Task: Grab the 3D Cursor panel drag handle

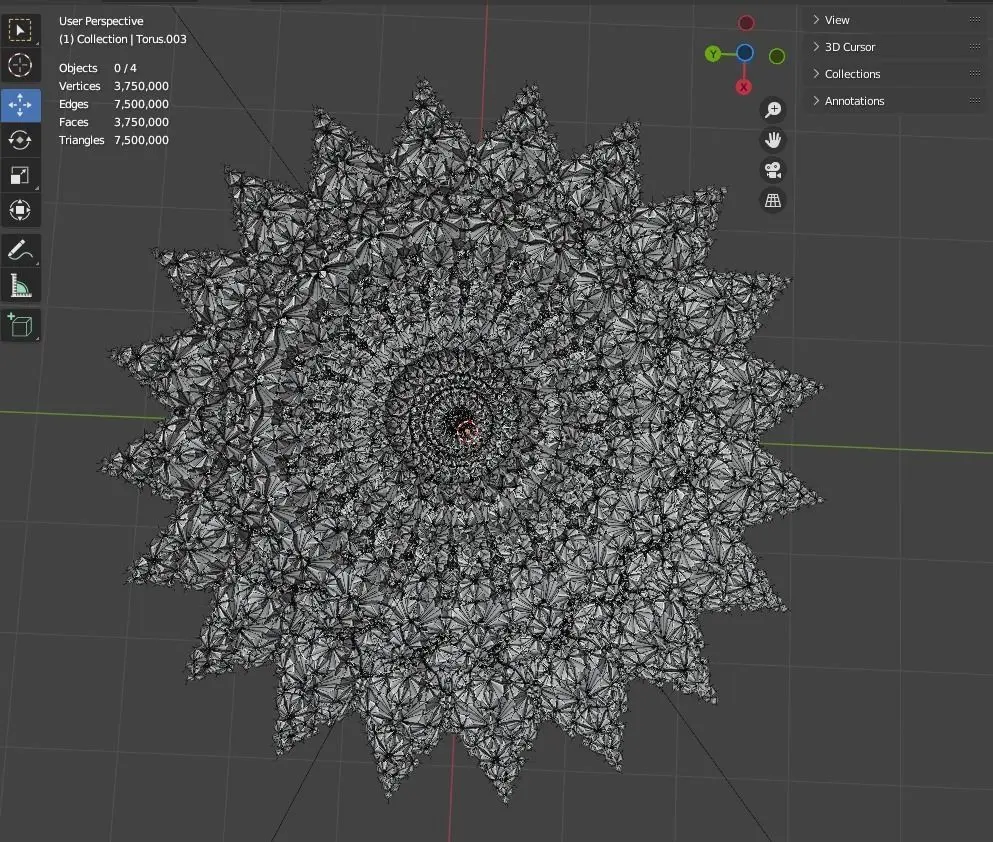Action: pos(975,47)
